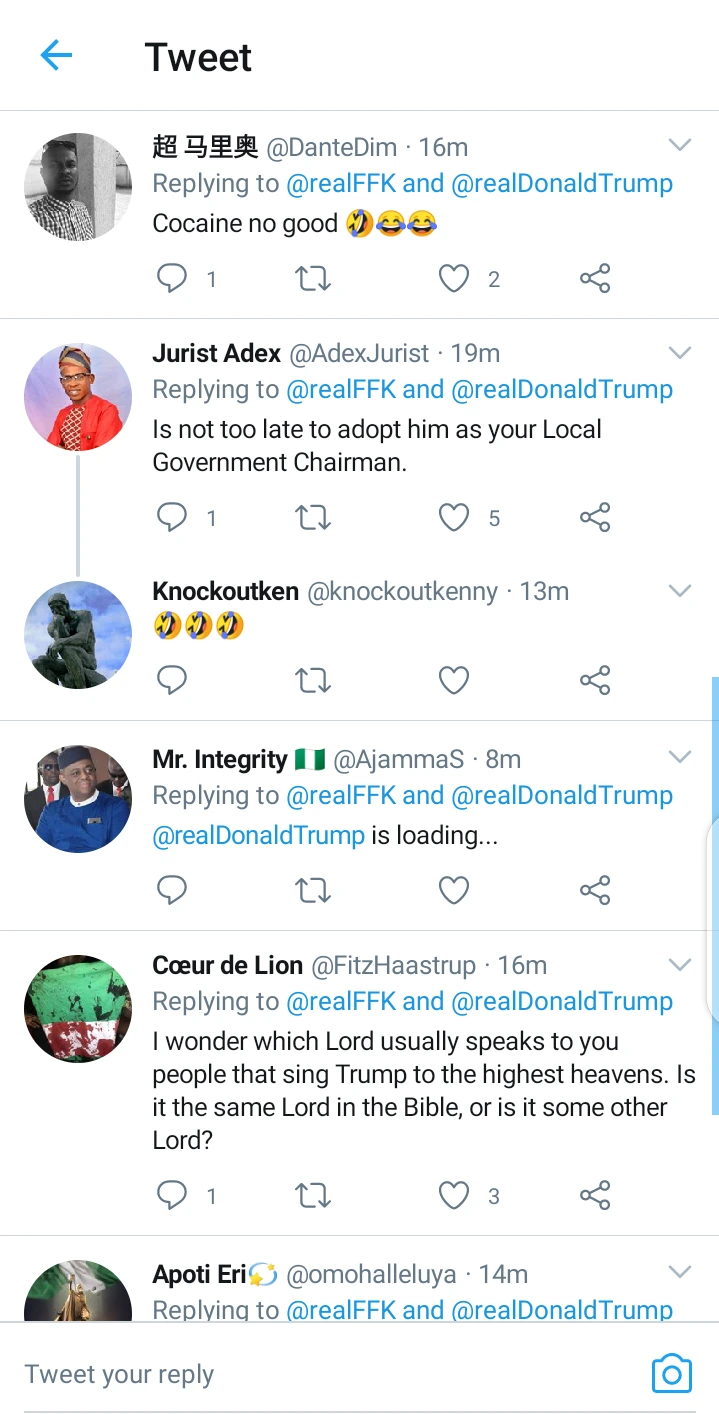
Task: Retweet Jurist Adex's tweet
Action: pos(313,517)
